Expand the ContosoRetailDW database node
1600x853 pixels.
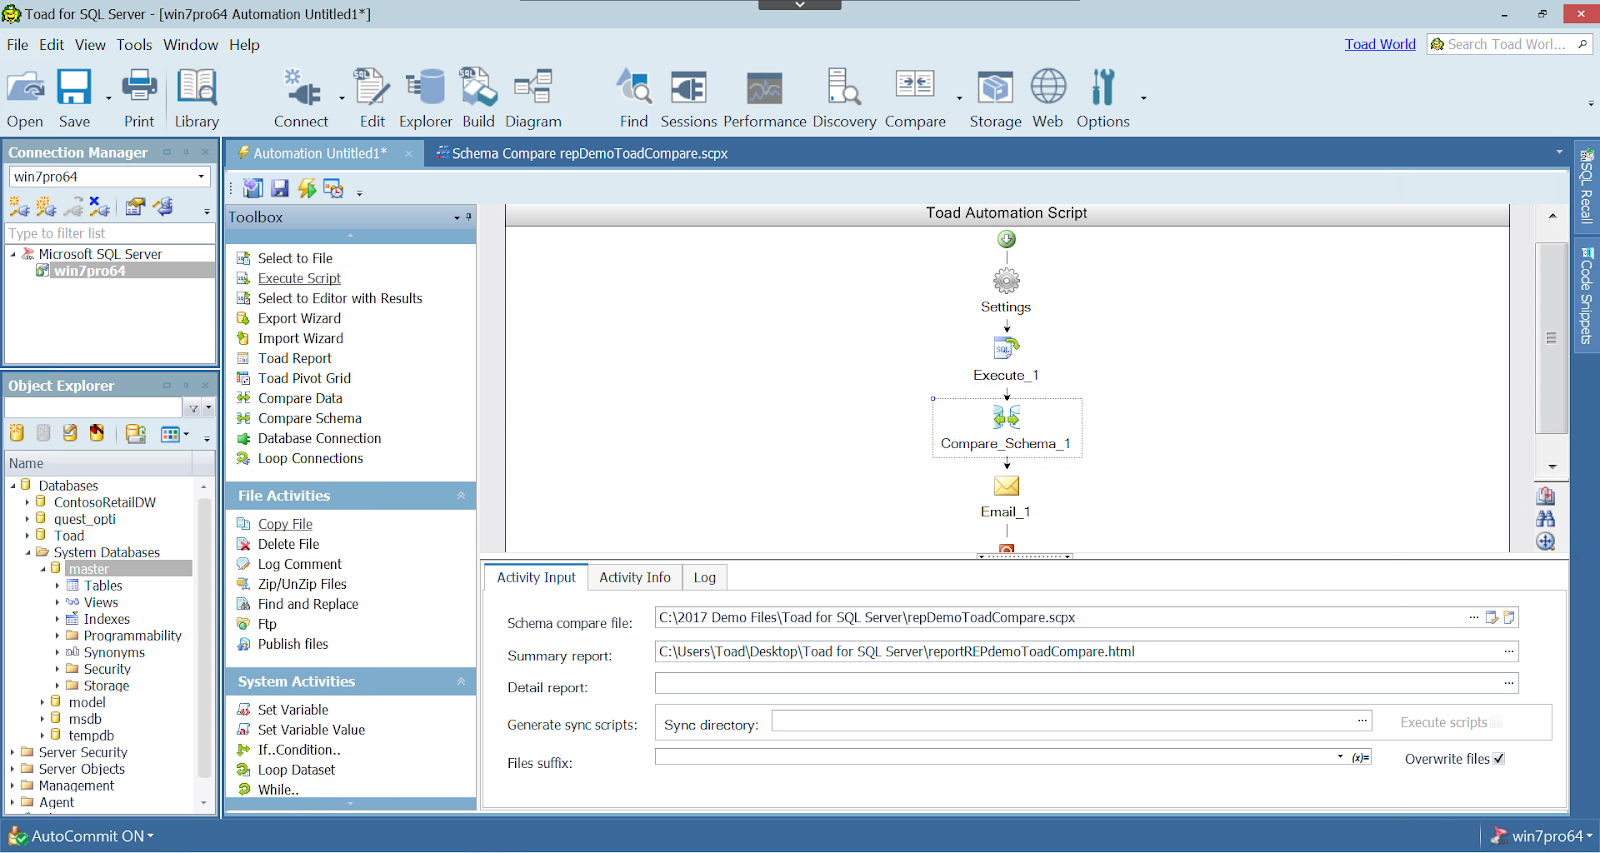(x=27, y=502)
